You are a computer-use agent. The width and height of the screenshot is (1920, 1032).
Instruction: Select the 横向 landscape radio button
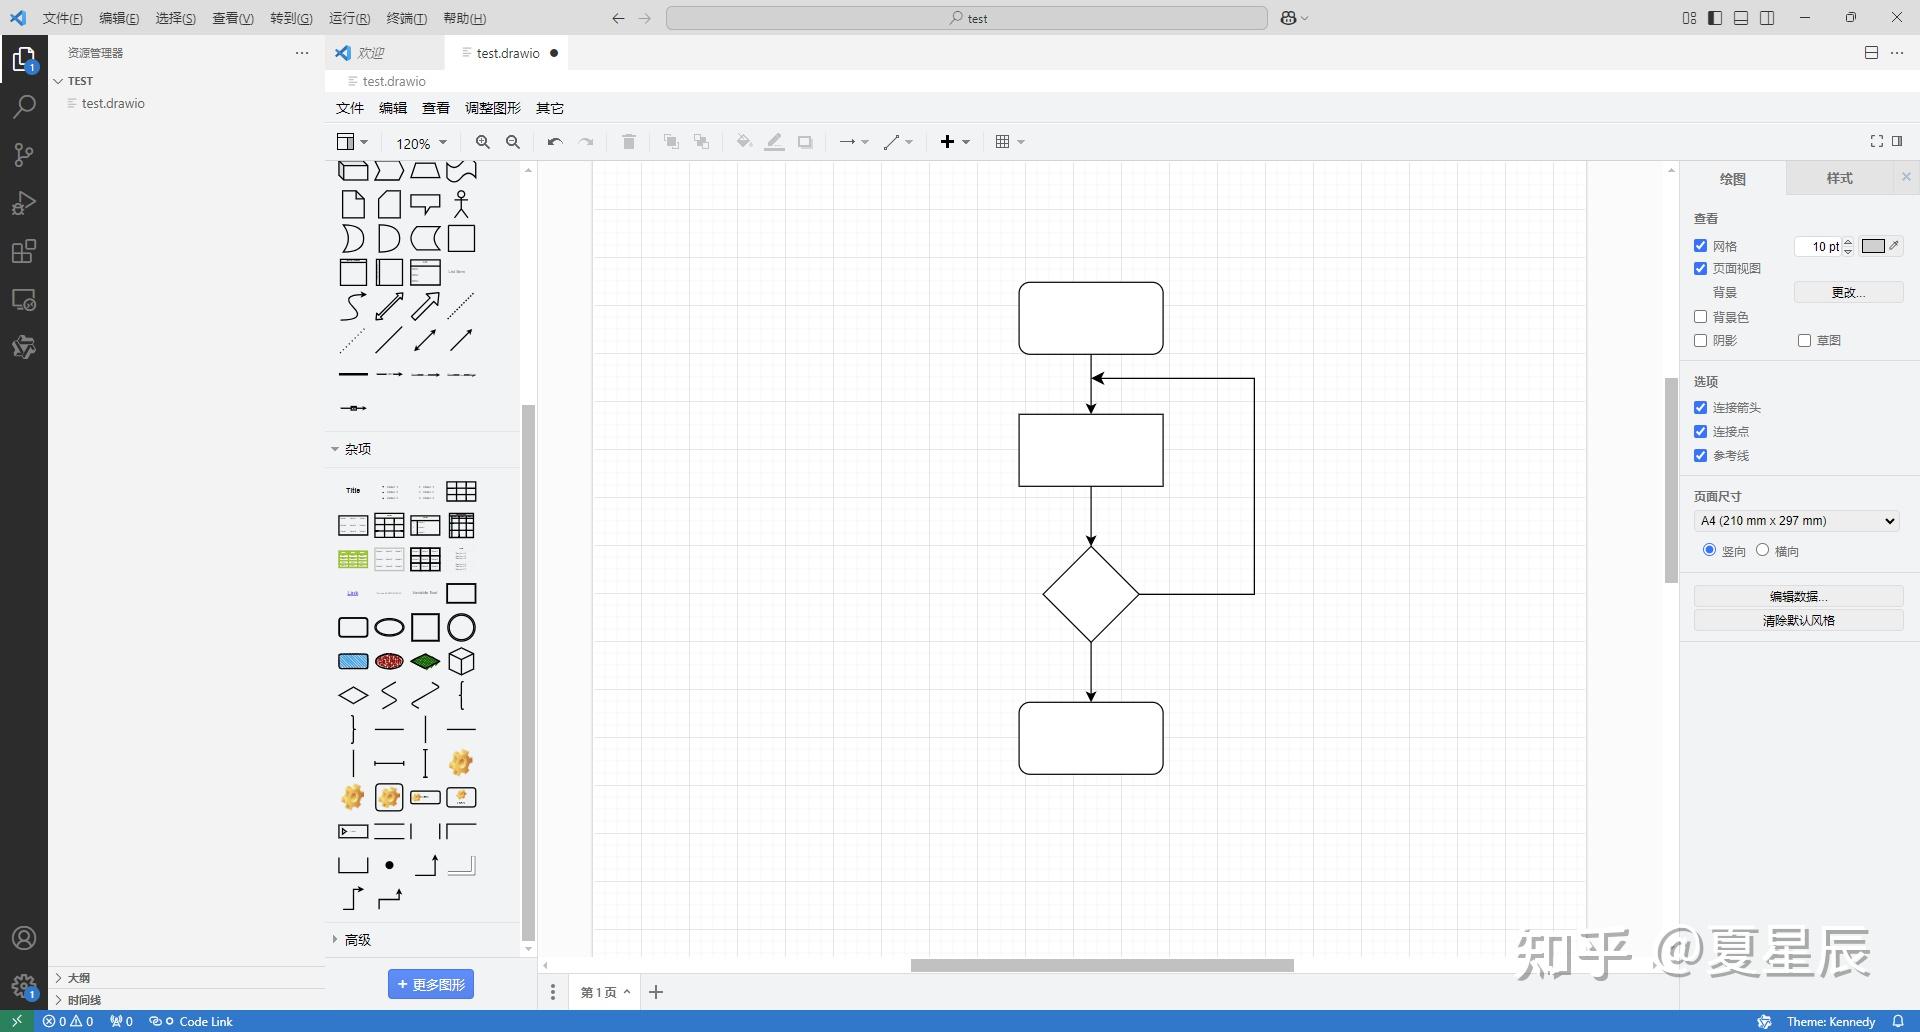pyautogui.click(x=1764, y=550)
